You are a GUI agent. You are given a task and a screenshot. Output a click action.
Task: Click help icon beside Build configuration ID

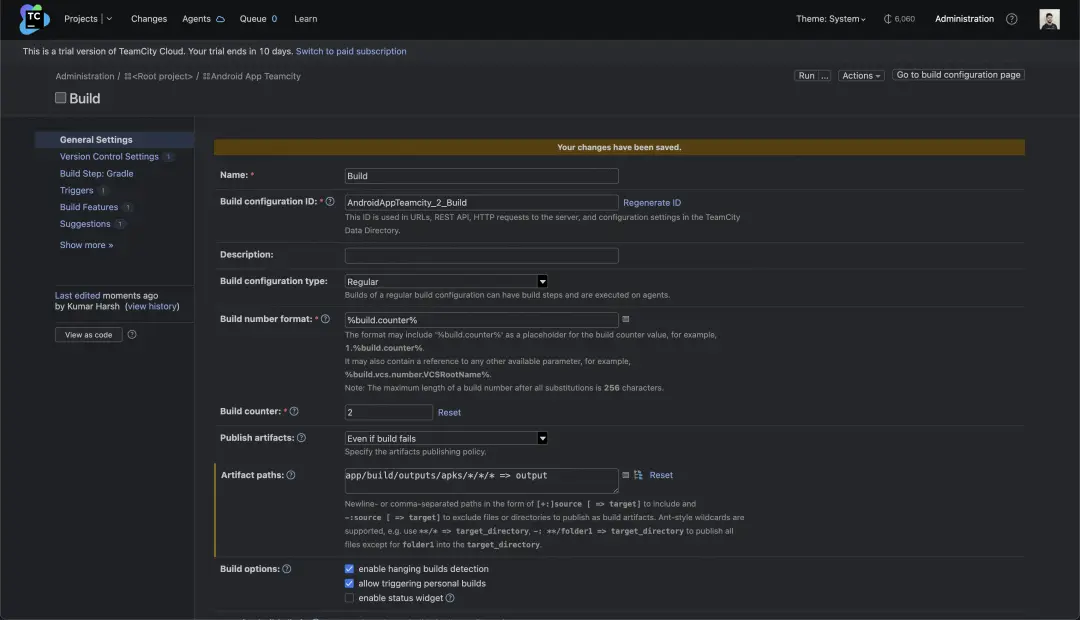point(330,202)
